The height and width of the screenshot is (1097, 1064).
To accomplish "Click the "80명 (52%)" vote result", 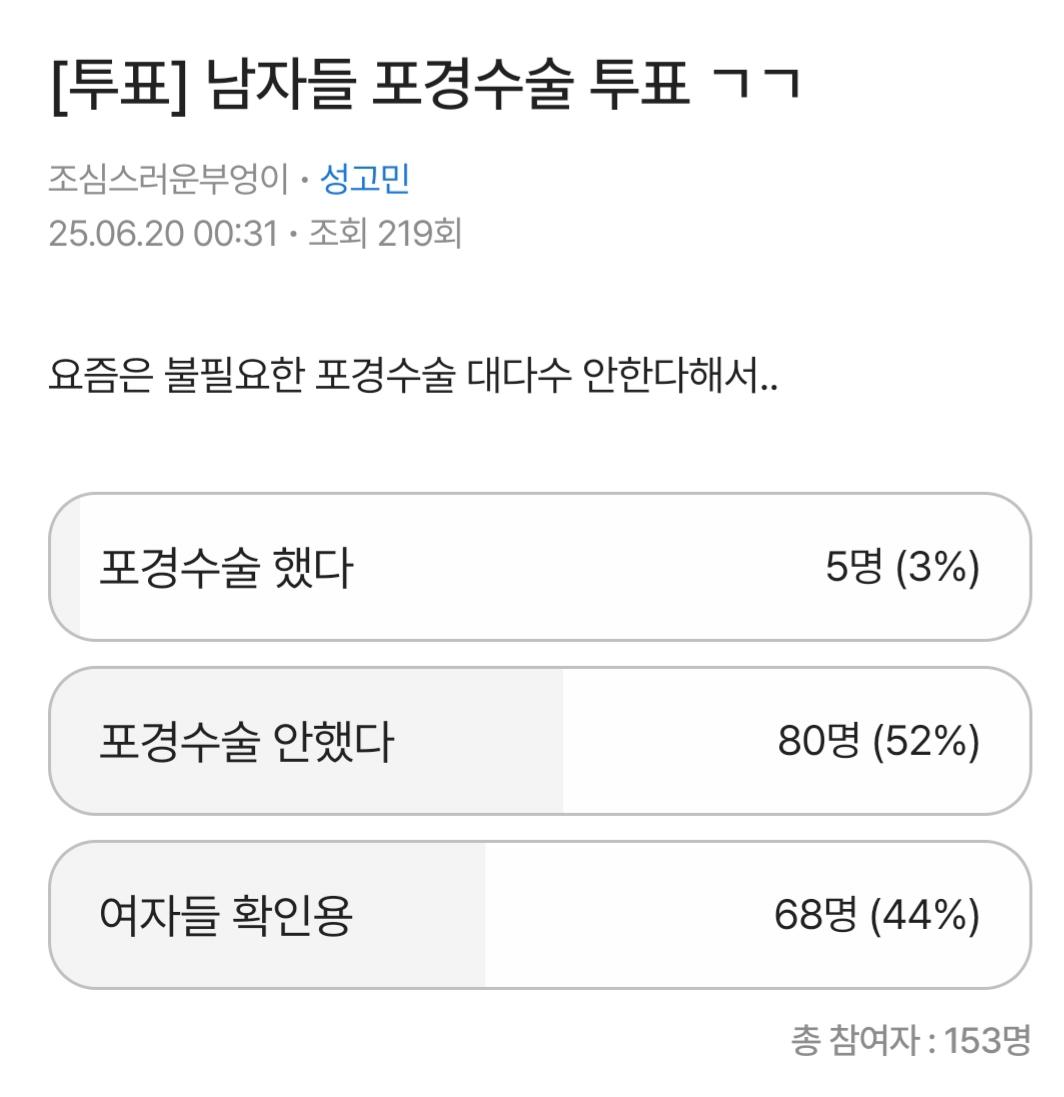I will pos(878,742).
